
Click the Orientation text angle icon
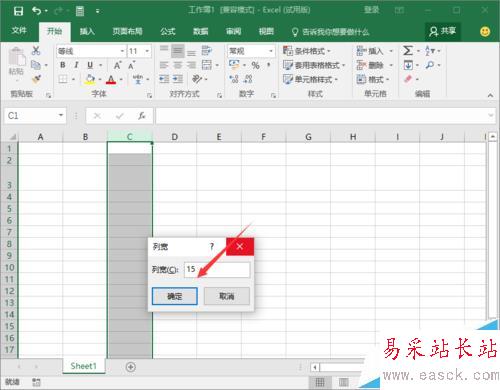tap(197, 79)
